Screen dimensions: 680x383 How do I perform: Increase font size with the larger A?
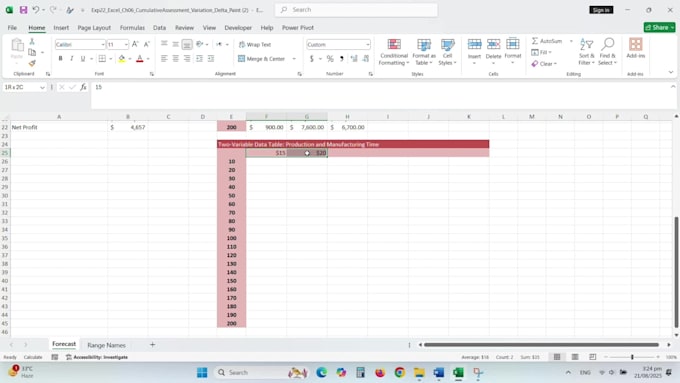(135, 44)
